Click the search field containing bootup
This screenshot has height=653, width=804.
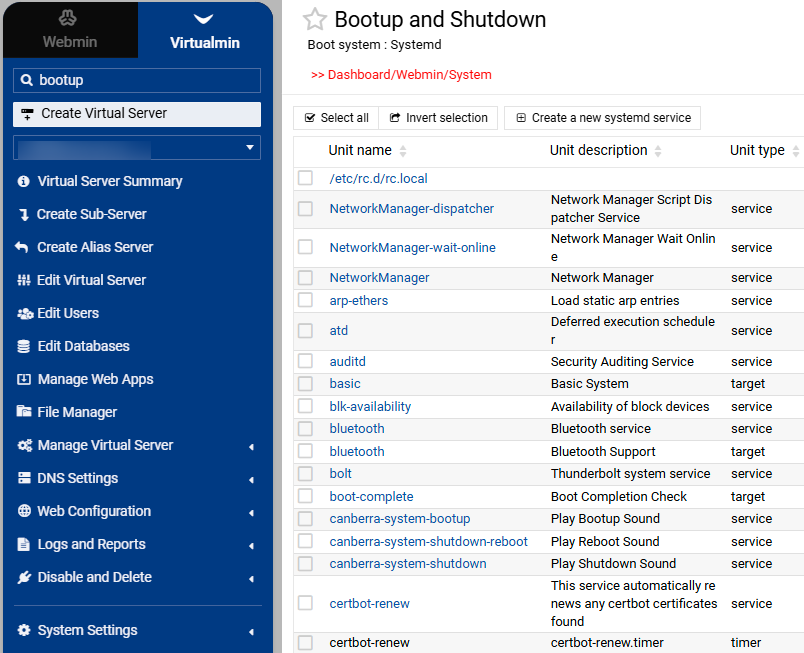137,80
